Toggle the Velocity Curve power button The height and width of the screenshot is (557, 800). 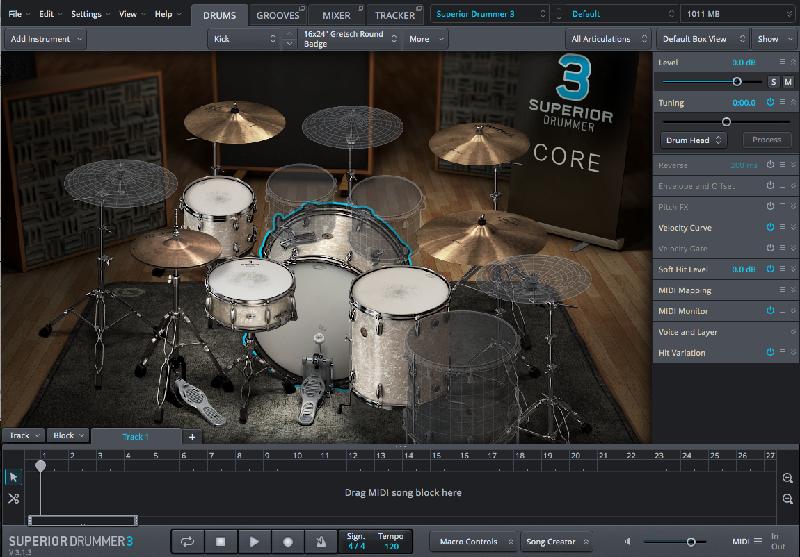(x=770, y=227)
